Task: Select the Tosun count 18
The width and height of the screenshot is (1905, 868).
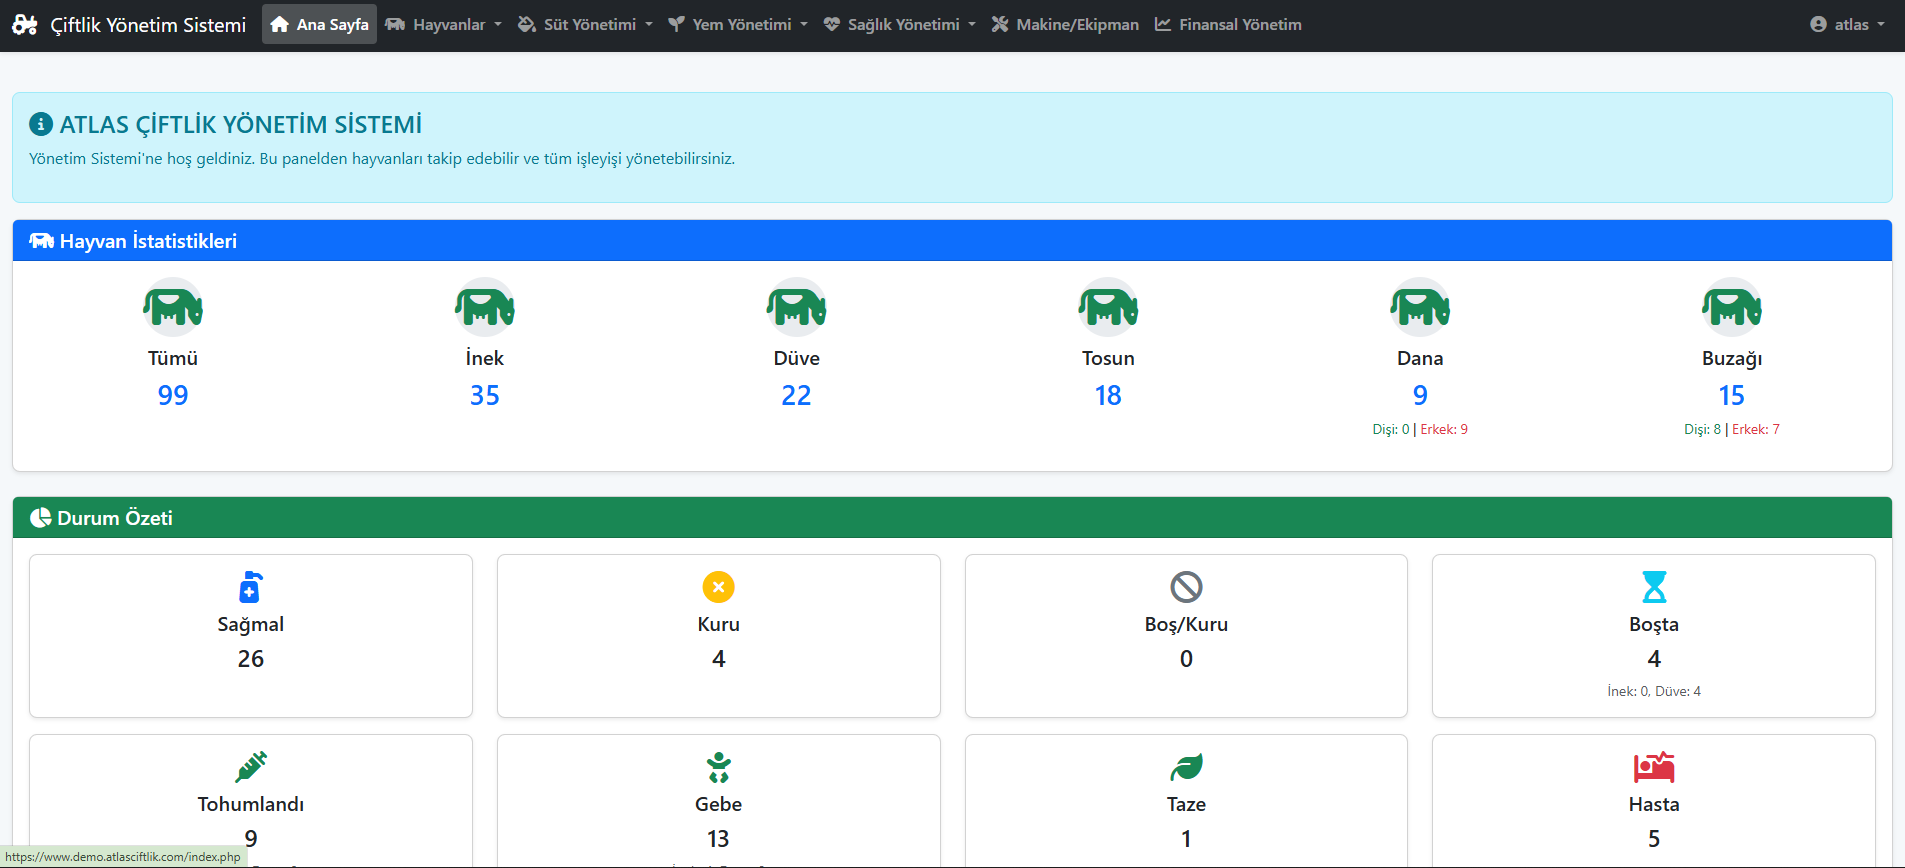Action: pos(1108,395)
